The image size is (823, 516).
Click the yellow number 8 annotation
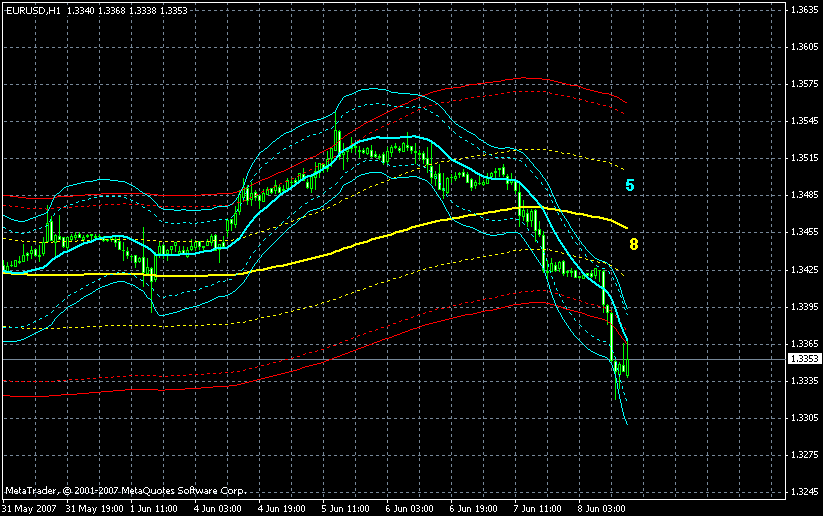pyautogui.click(x=634, y=244)
